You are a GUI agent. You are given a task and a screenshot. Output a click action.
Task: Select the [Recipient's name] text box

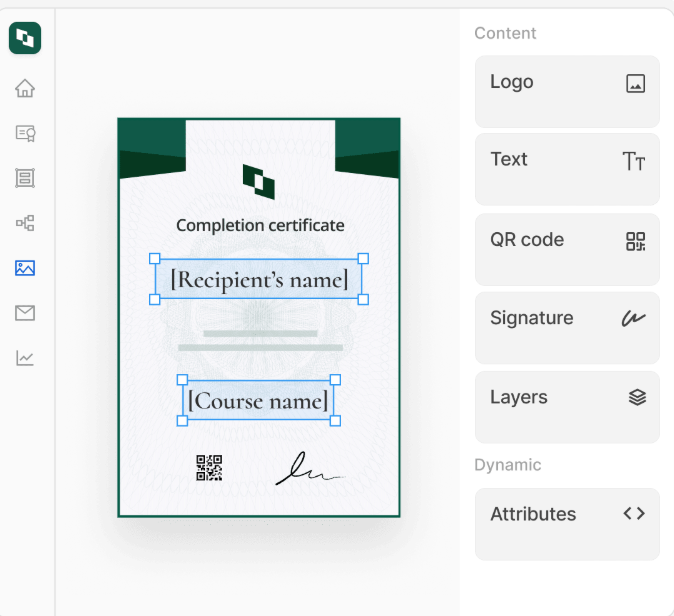[259, 279]
